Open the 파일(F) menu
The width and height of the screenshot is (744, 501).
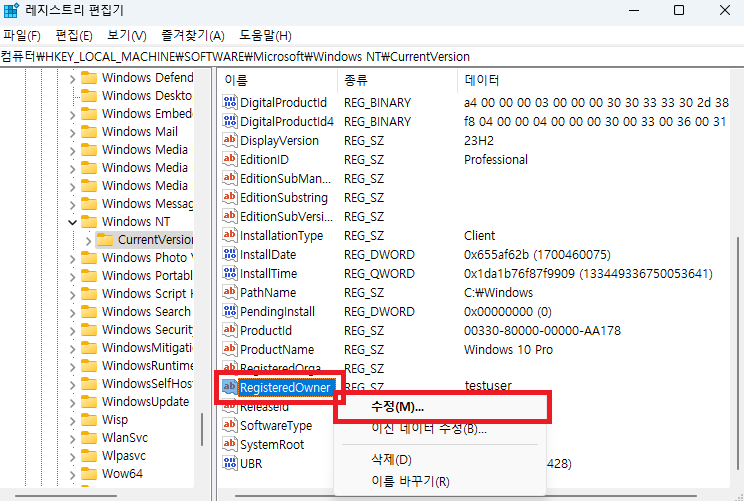[22, 36]
